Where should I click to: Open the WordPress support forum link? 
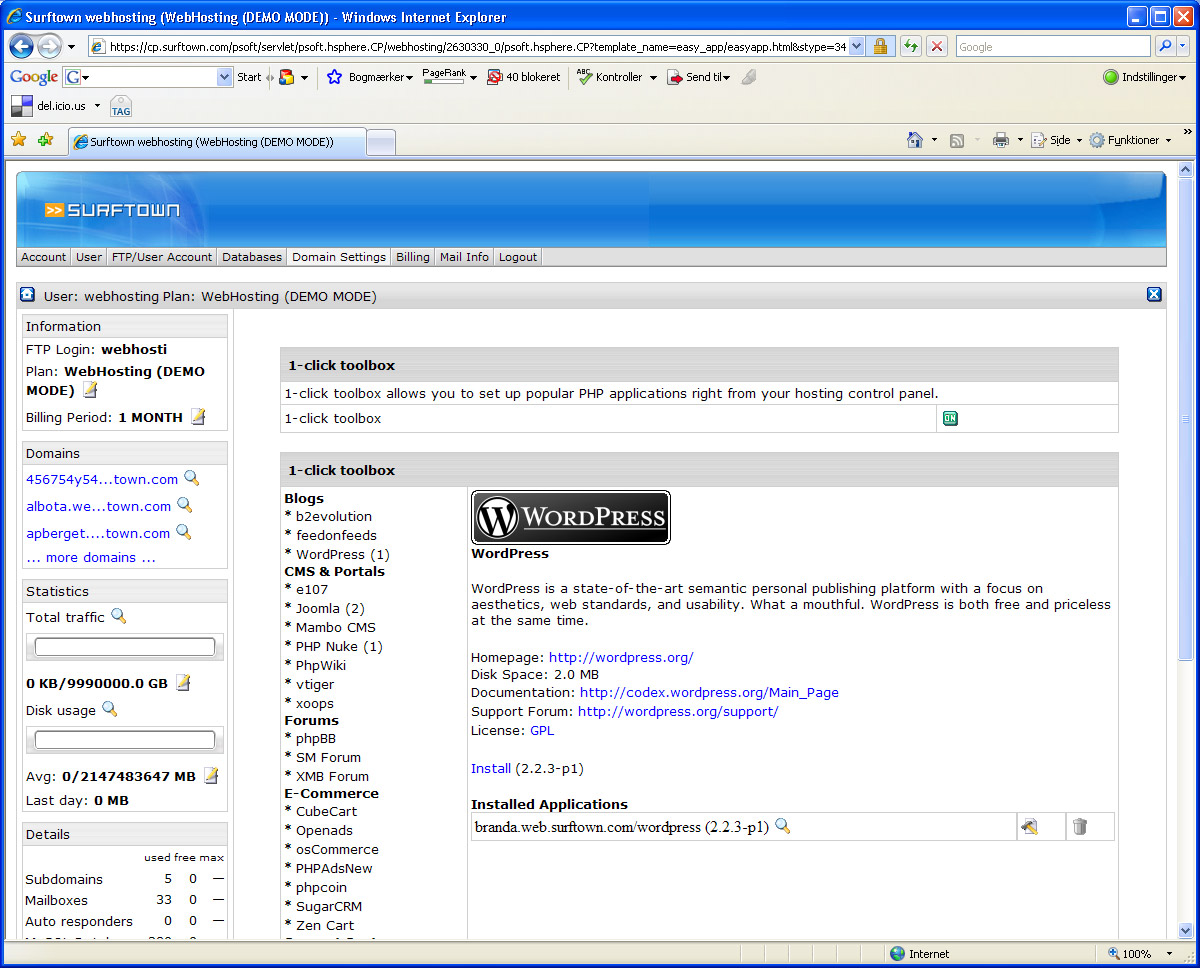(x=678, y=711)
